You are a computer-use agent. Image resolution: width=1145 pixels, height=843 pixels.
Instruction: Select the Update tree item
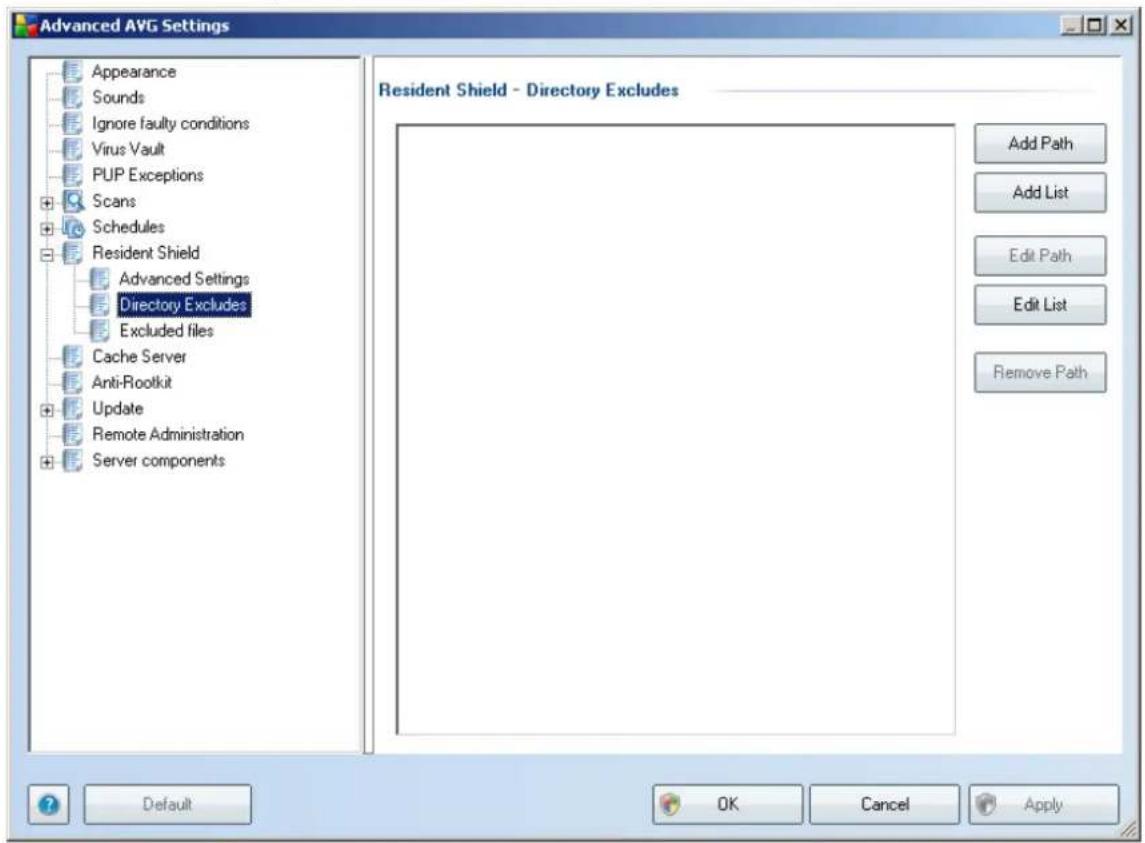tap(118, 408)
